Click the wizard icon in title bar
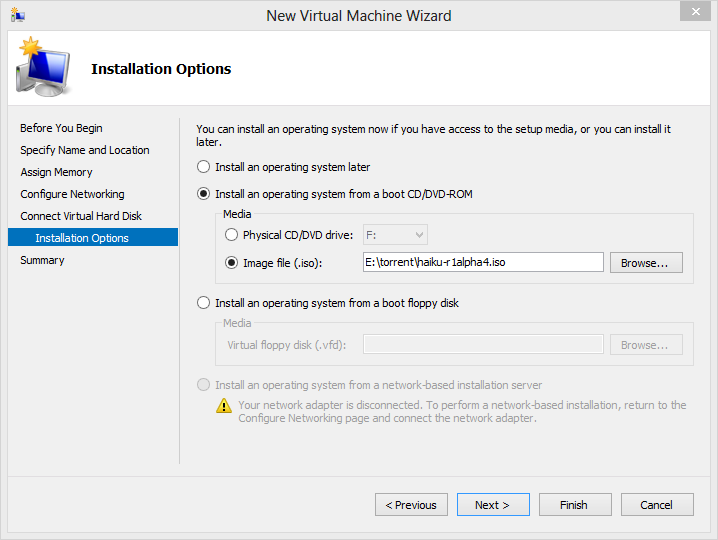Image resolution: width=718 pixels, height=540 pixels. click(x=18, y=15)
